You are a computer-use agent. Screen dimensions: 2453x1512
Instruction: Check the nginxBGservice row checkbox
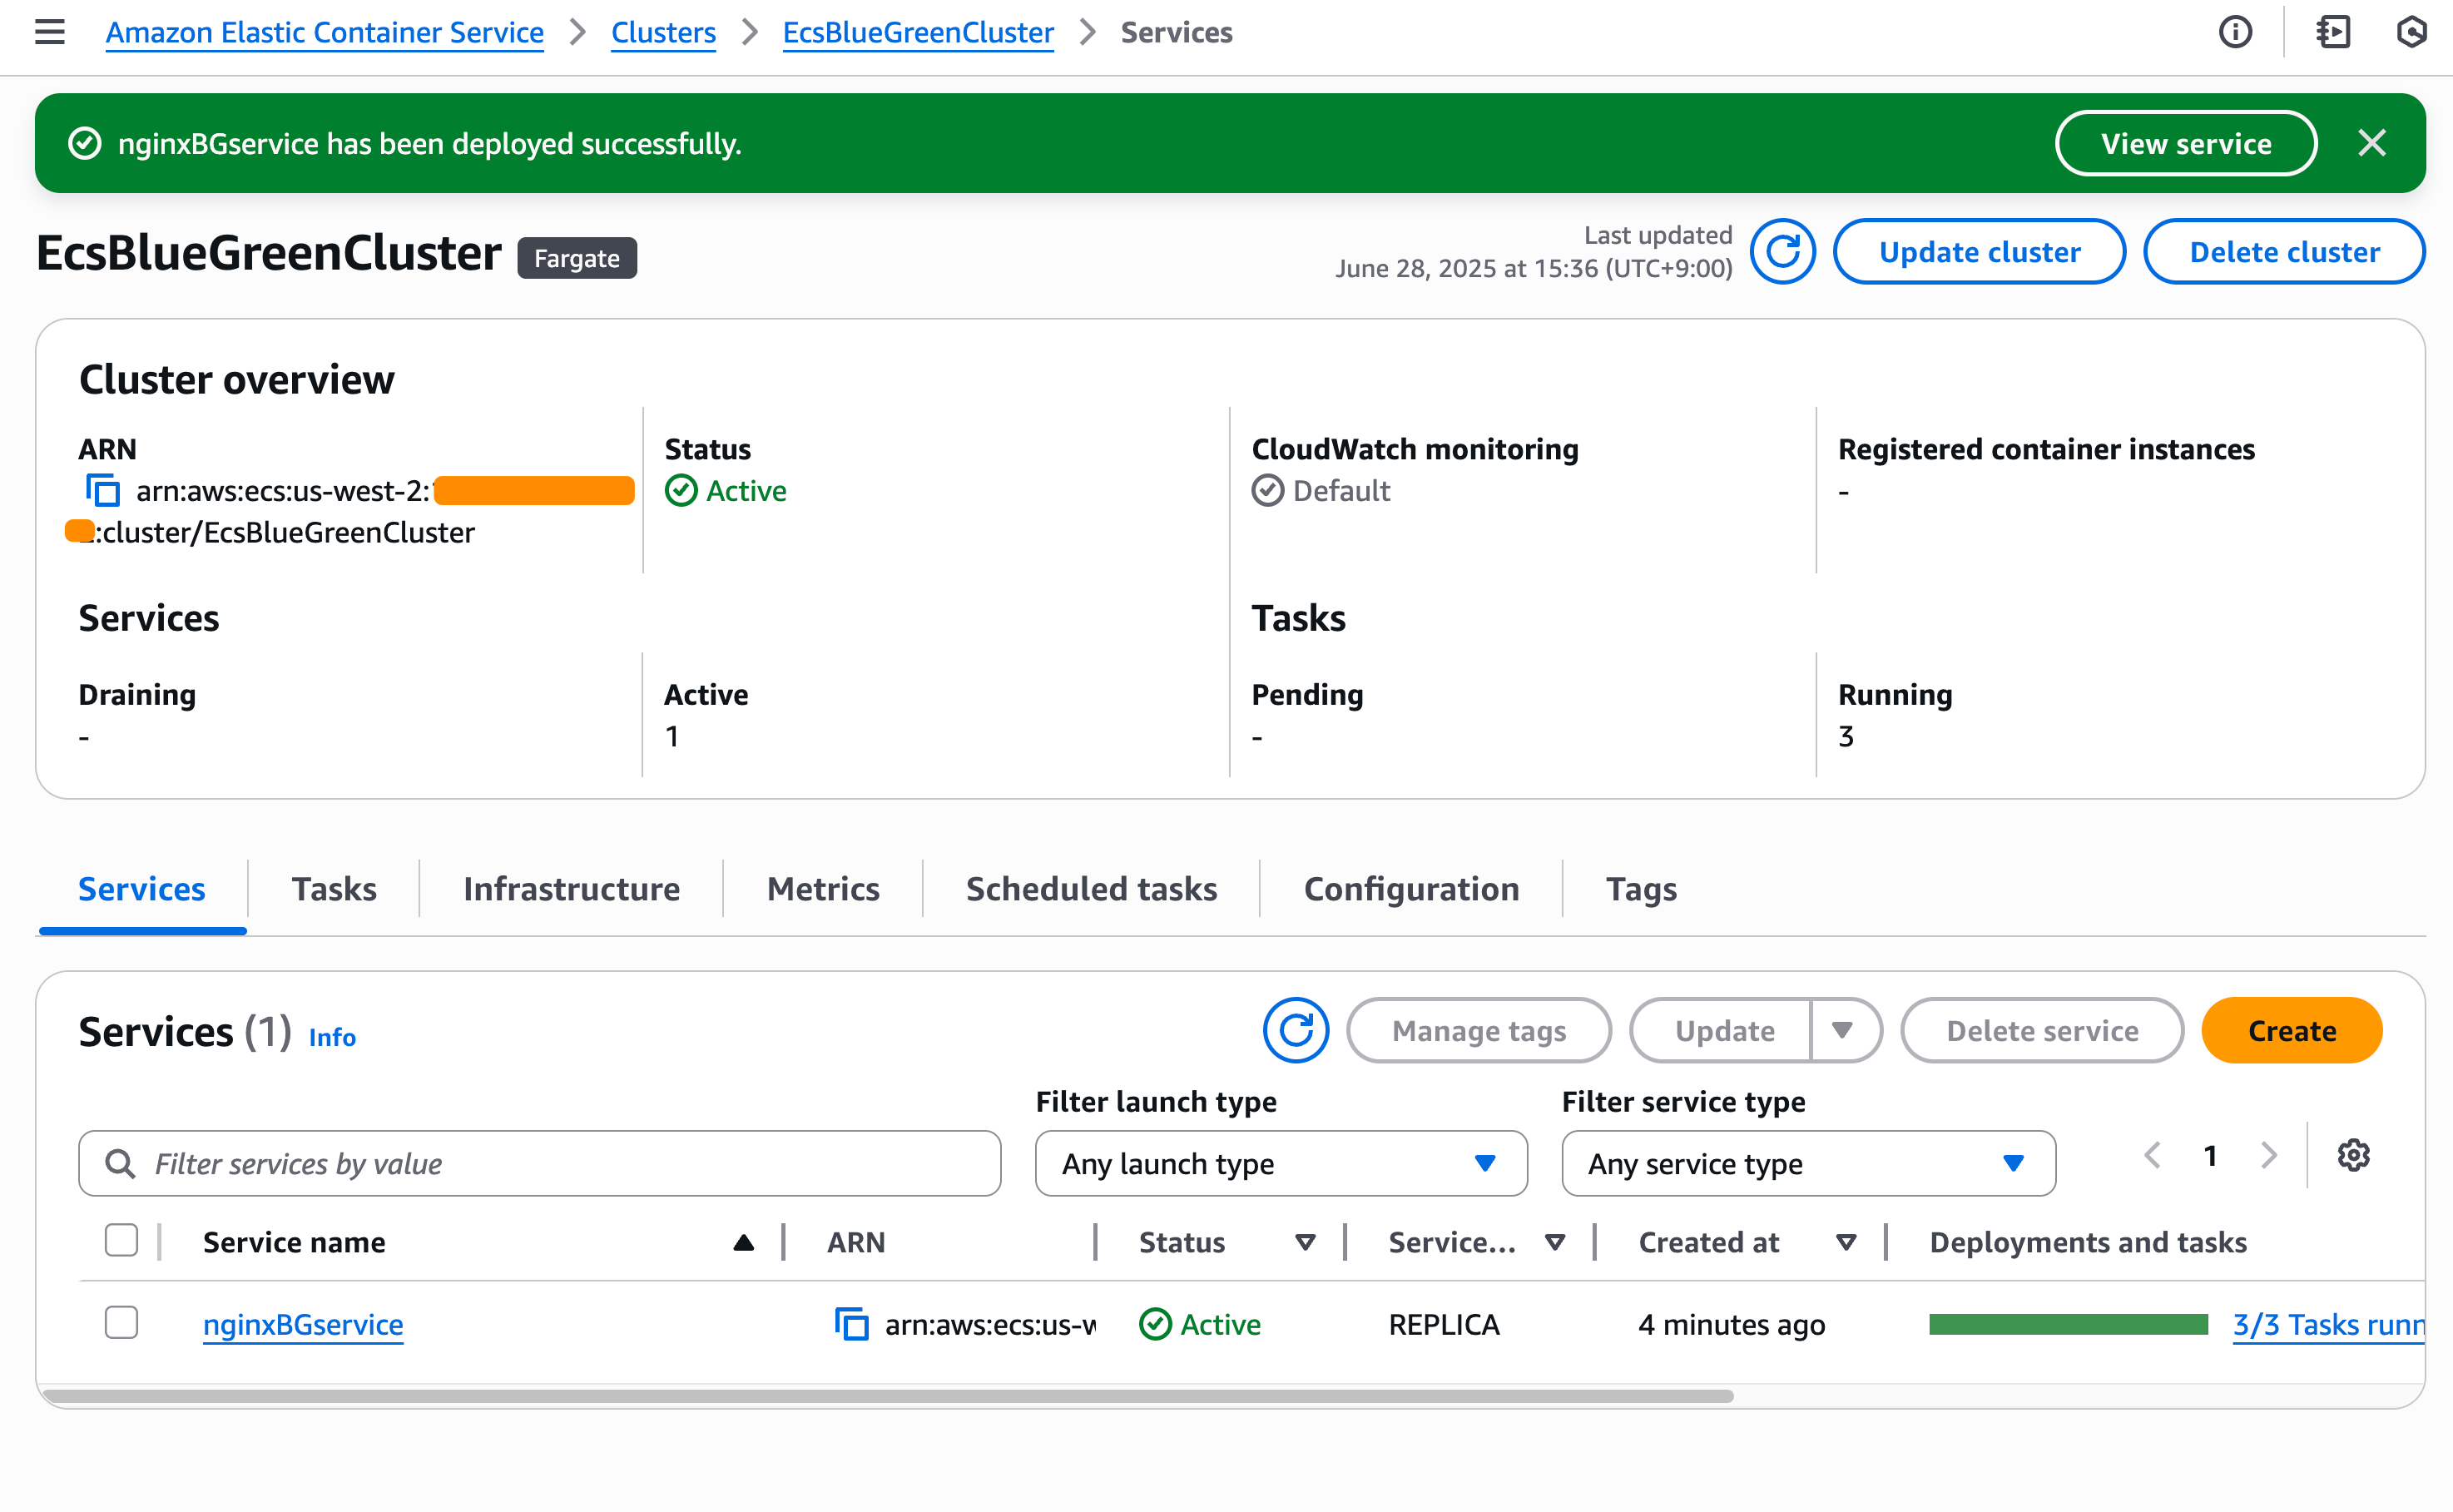tap(121, 1323)
